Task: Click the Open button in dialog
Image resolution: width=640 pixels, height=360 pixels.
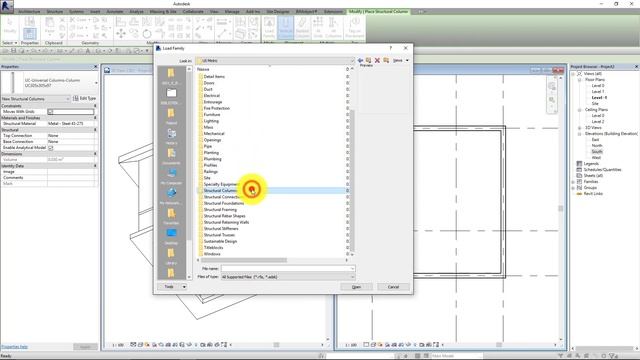Action: point(356,287)
